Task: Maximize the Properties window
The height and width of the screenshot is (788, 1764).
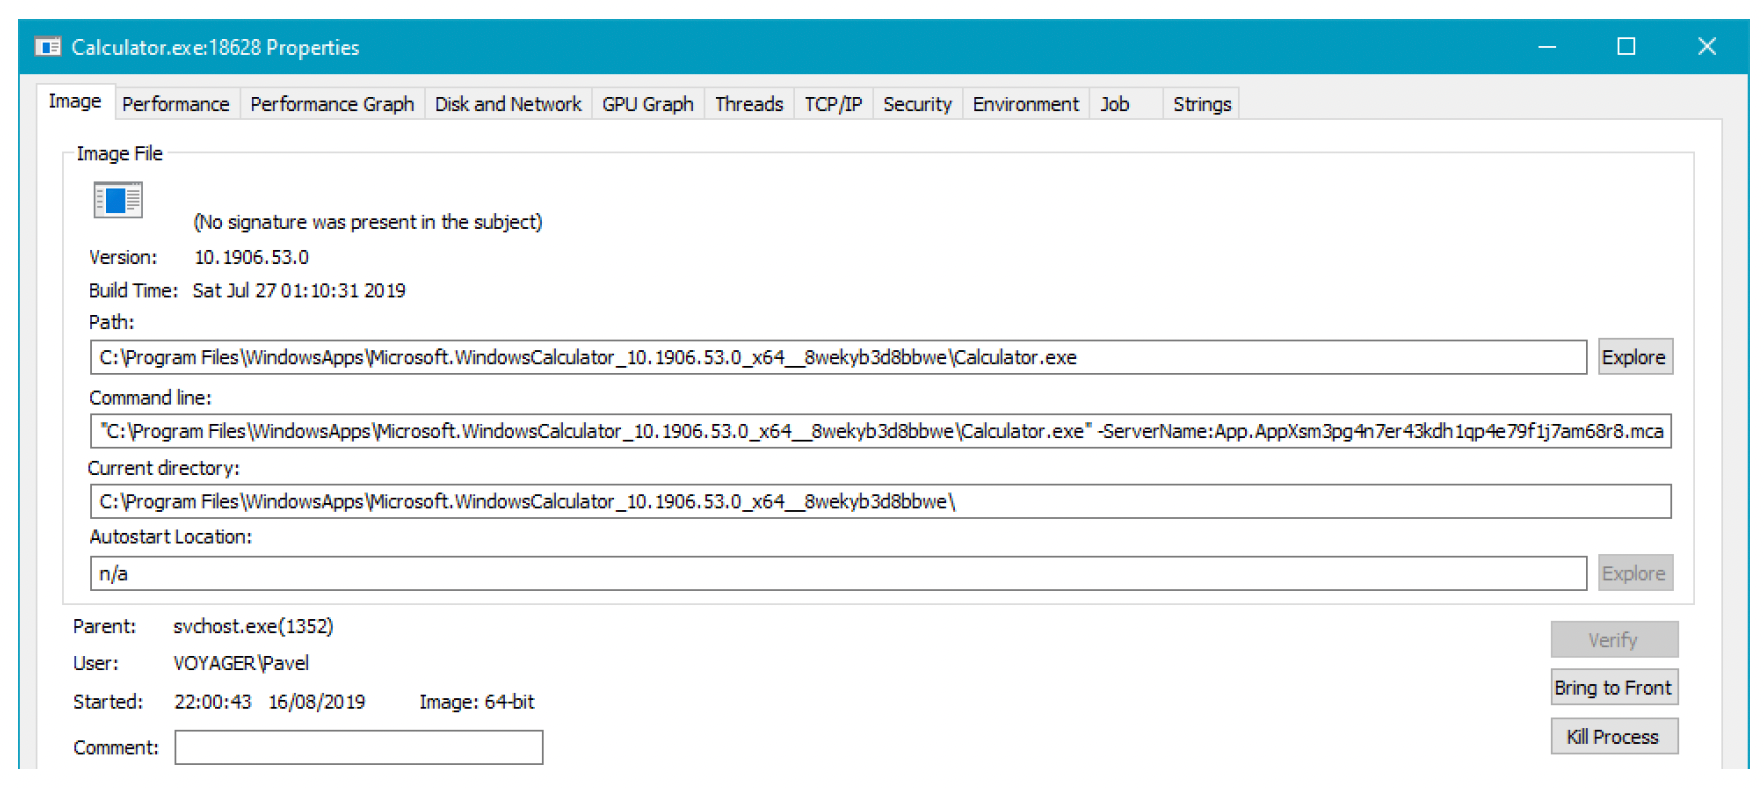Action: tap(1626, 47)
